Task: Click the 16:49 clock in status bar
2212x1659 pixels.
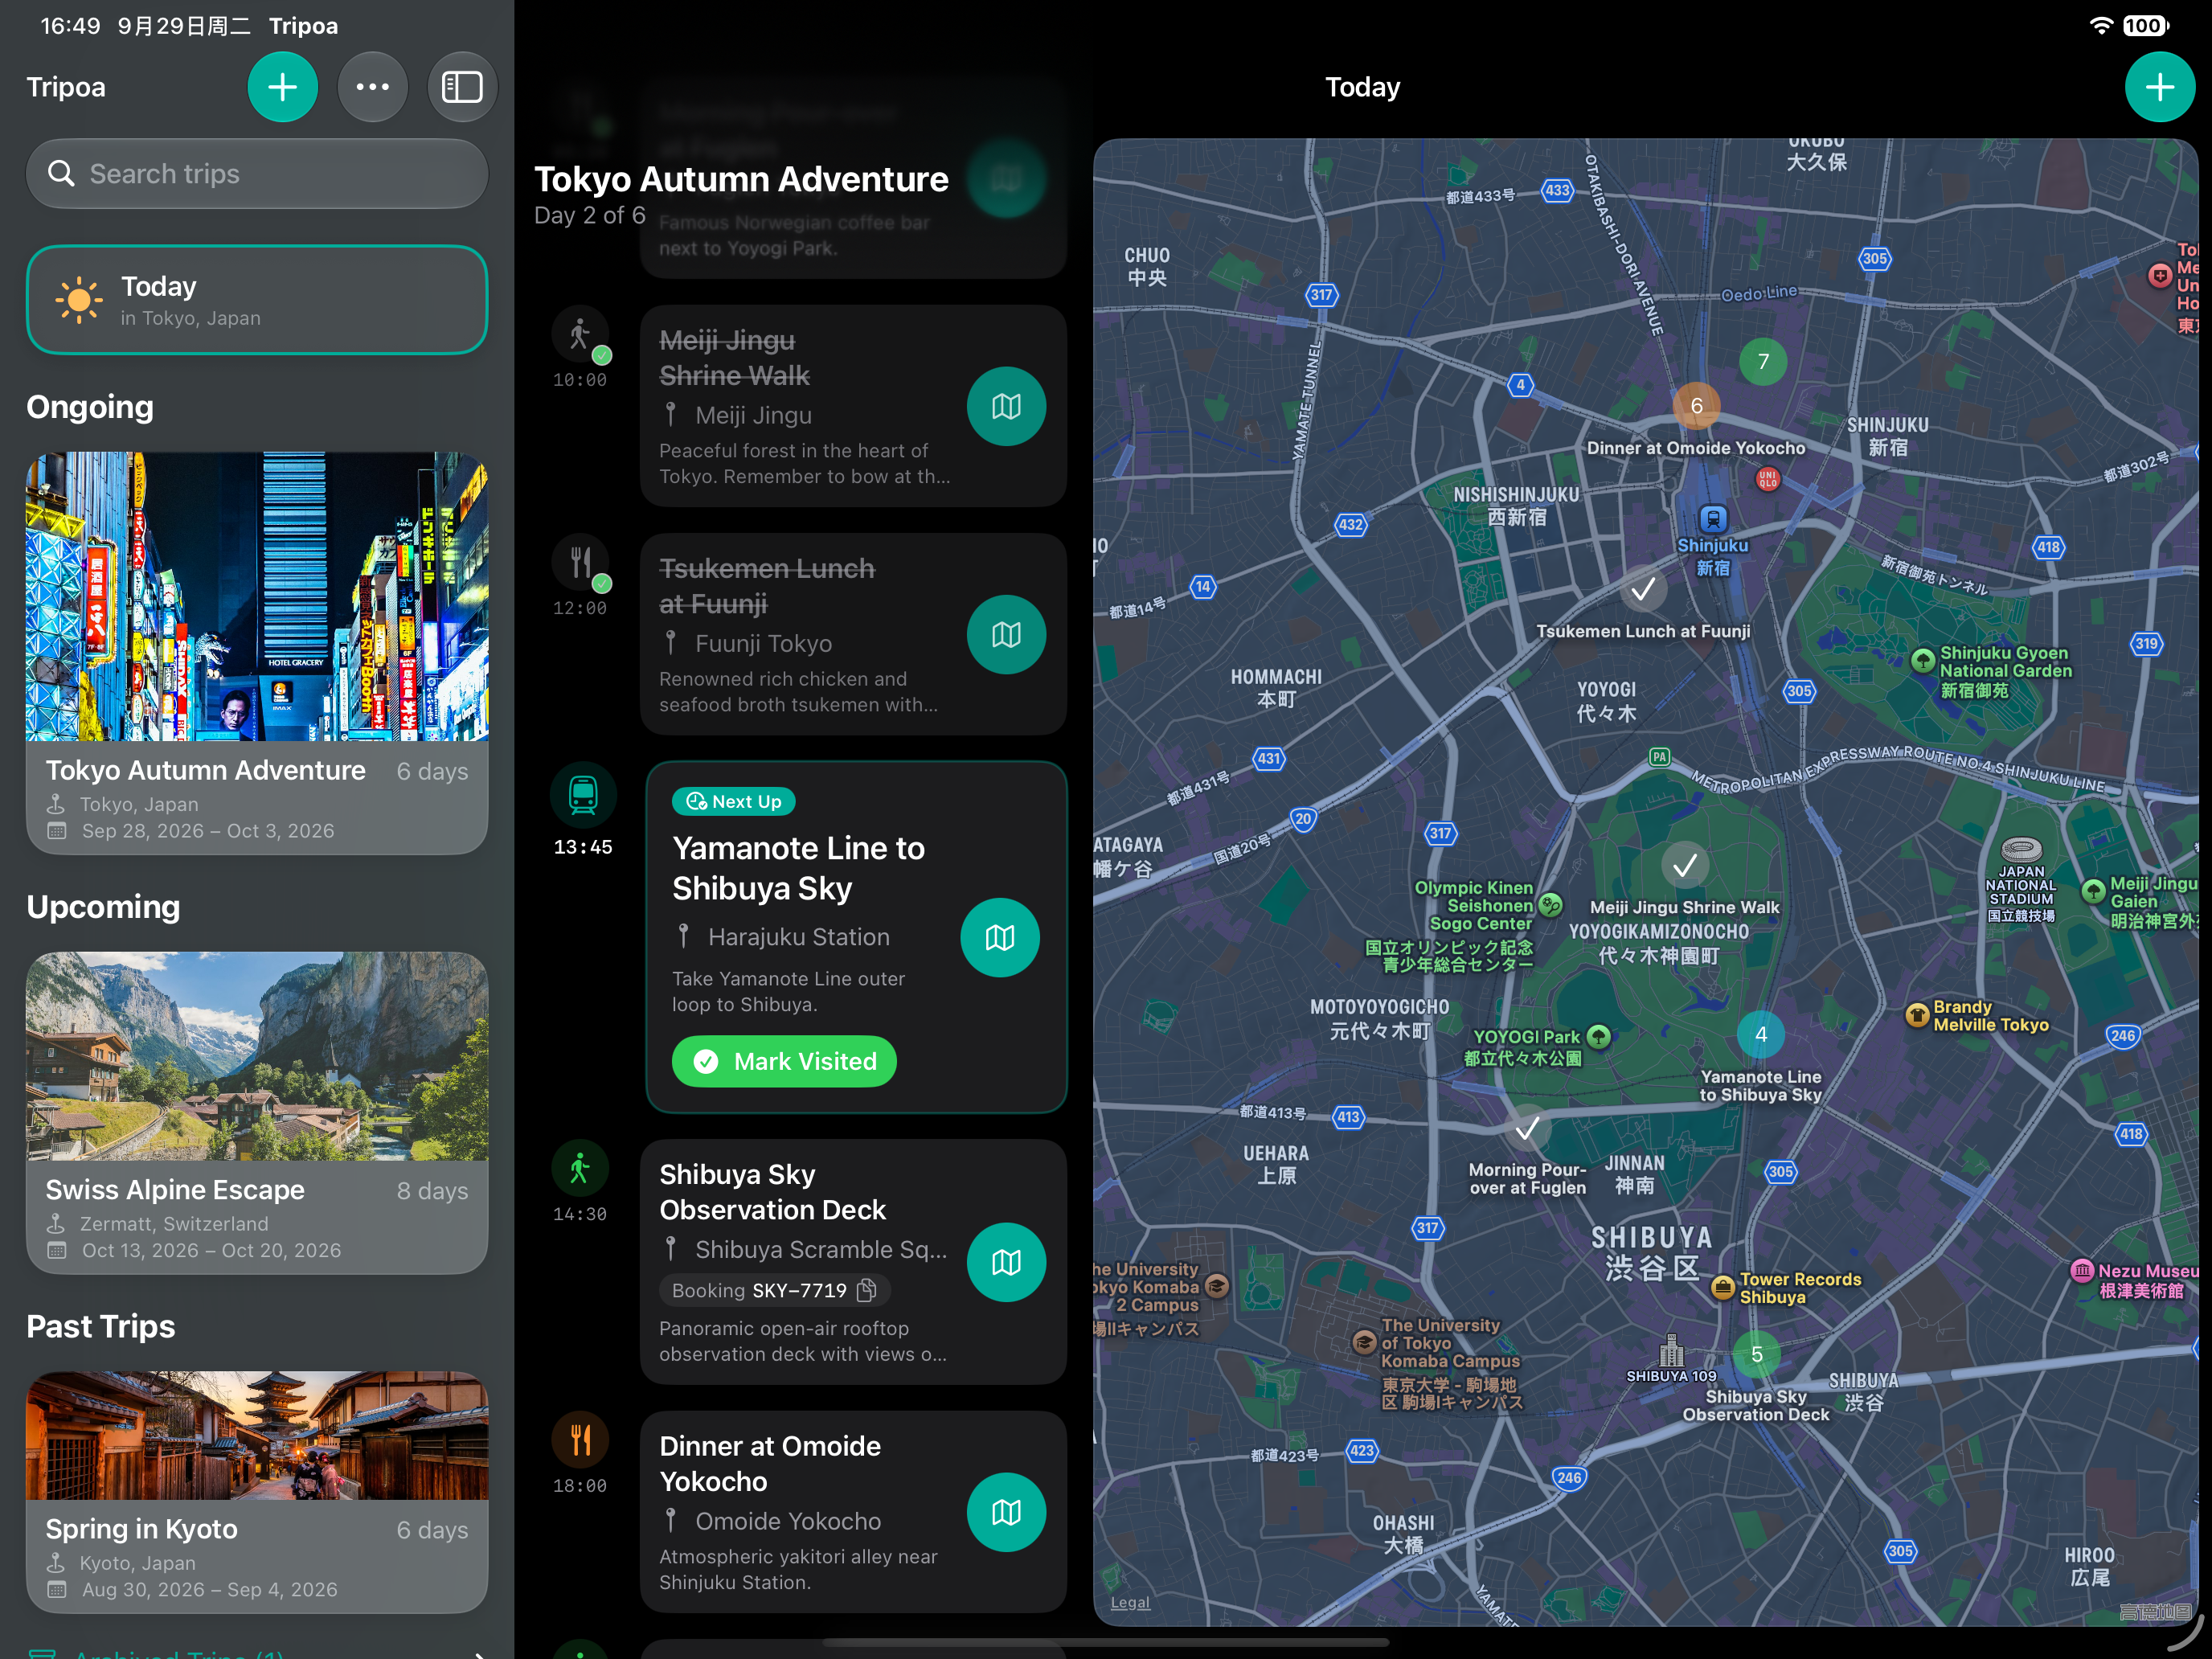Action: pos(70,25)
